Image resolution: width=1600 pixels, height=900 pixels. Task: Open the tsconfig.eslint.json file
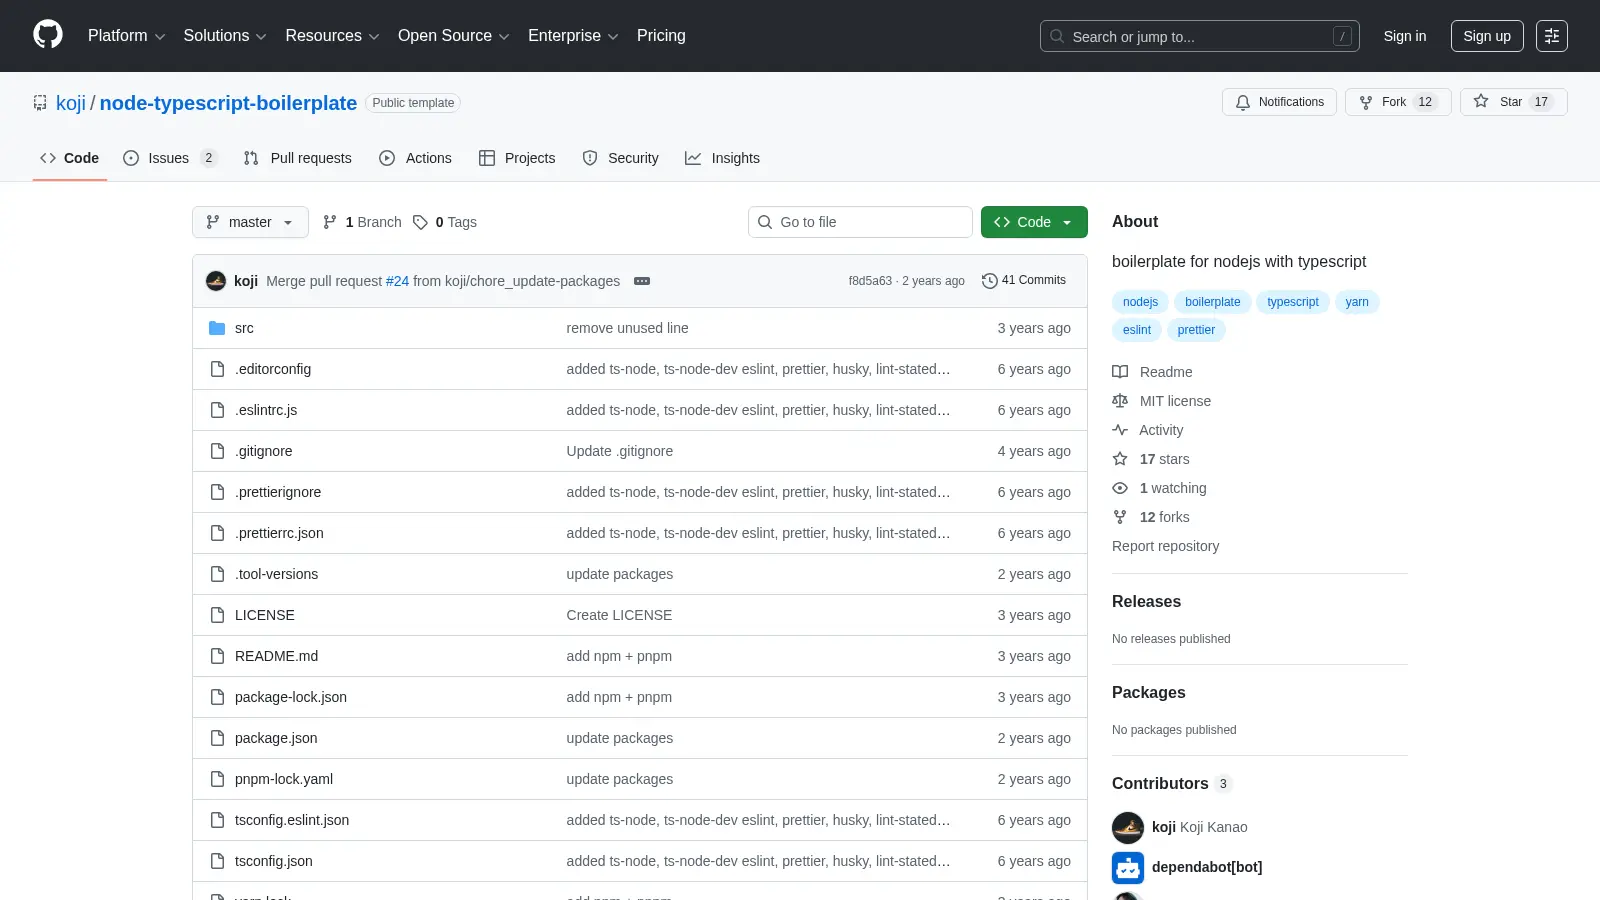click(292, 820)
